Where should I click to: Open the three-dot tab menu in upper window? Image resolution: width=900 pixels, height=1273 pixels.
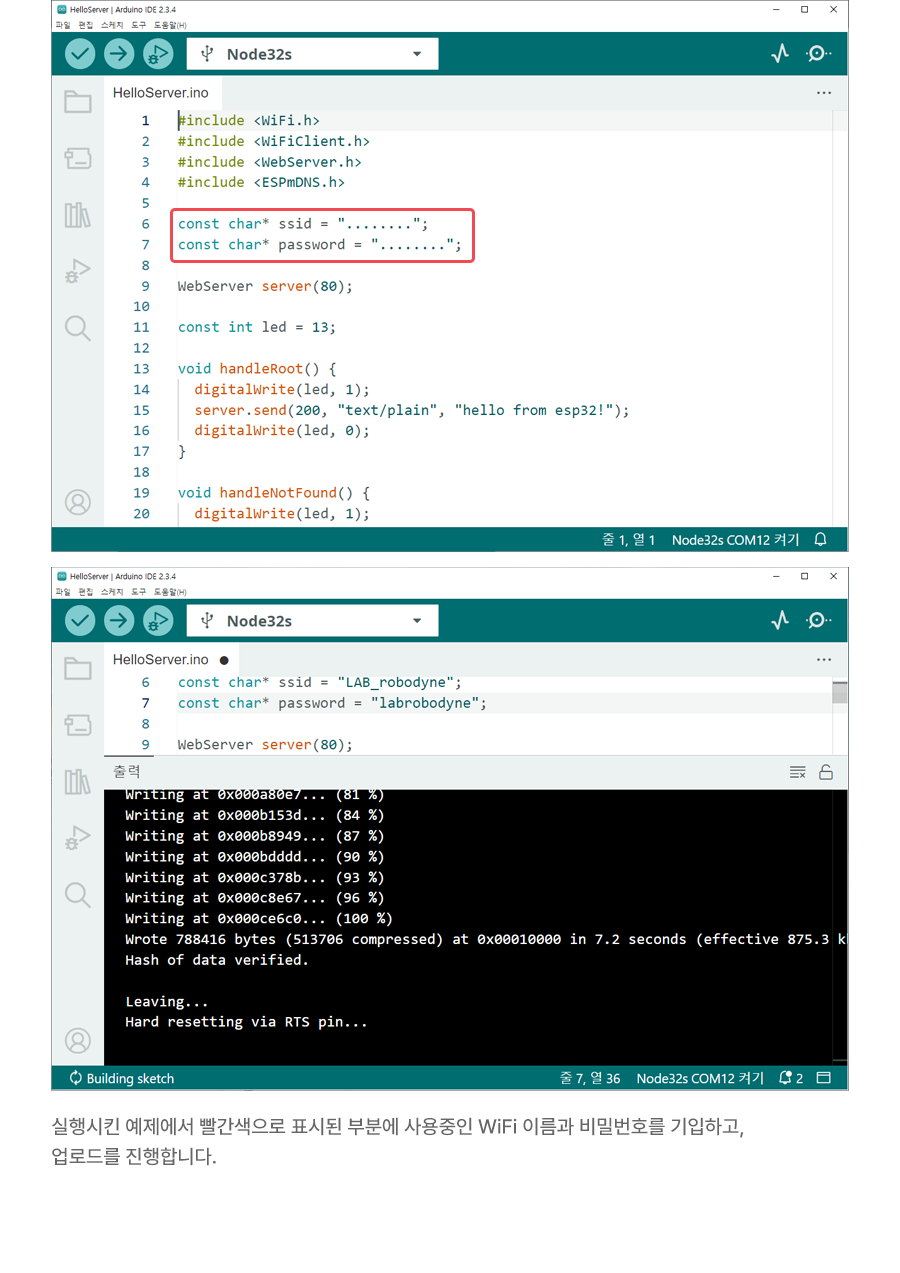click(x=823, y=93)
